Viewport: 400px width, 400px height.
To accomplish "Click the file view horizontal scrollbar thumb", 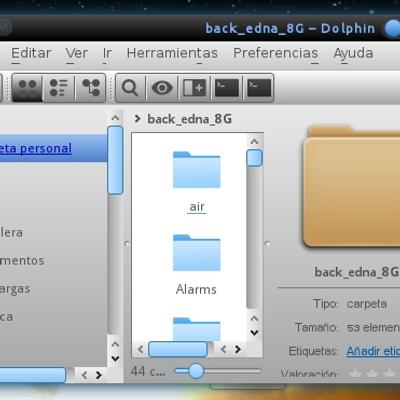I will point(178,349).
